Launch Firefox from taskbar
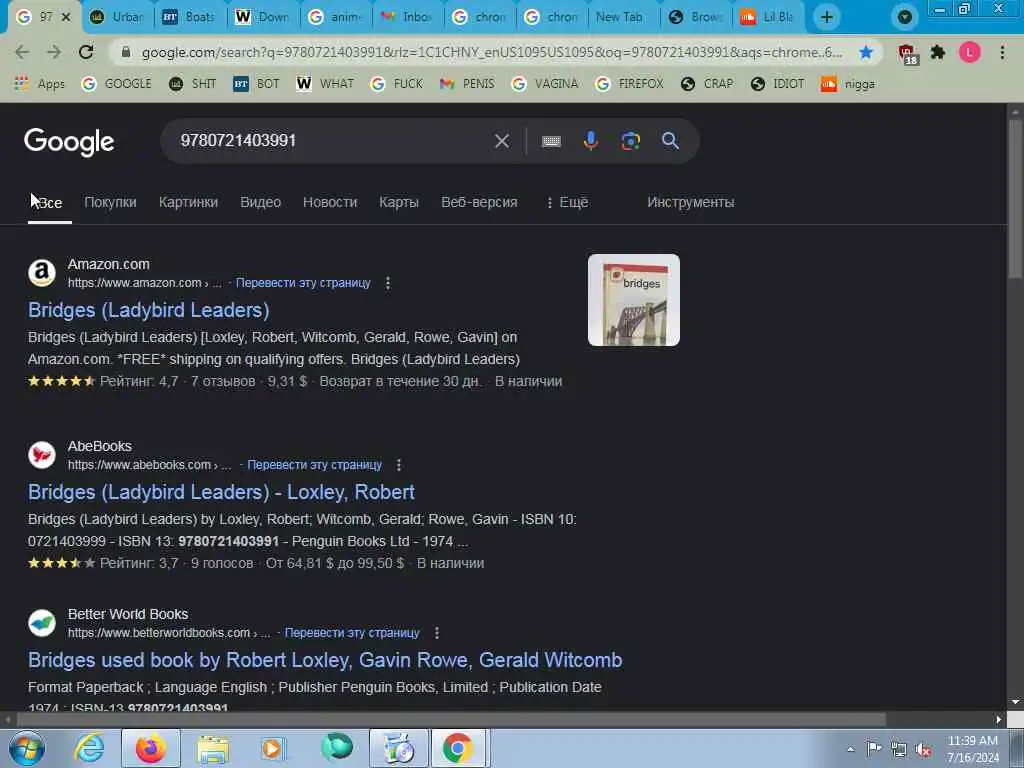 (151, 748)
